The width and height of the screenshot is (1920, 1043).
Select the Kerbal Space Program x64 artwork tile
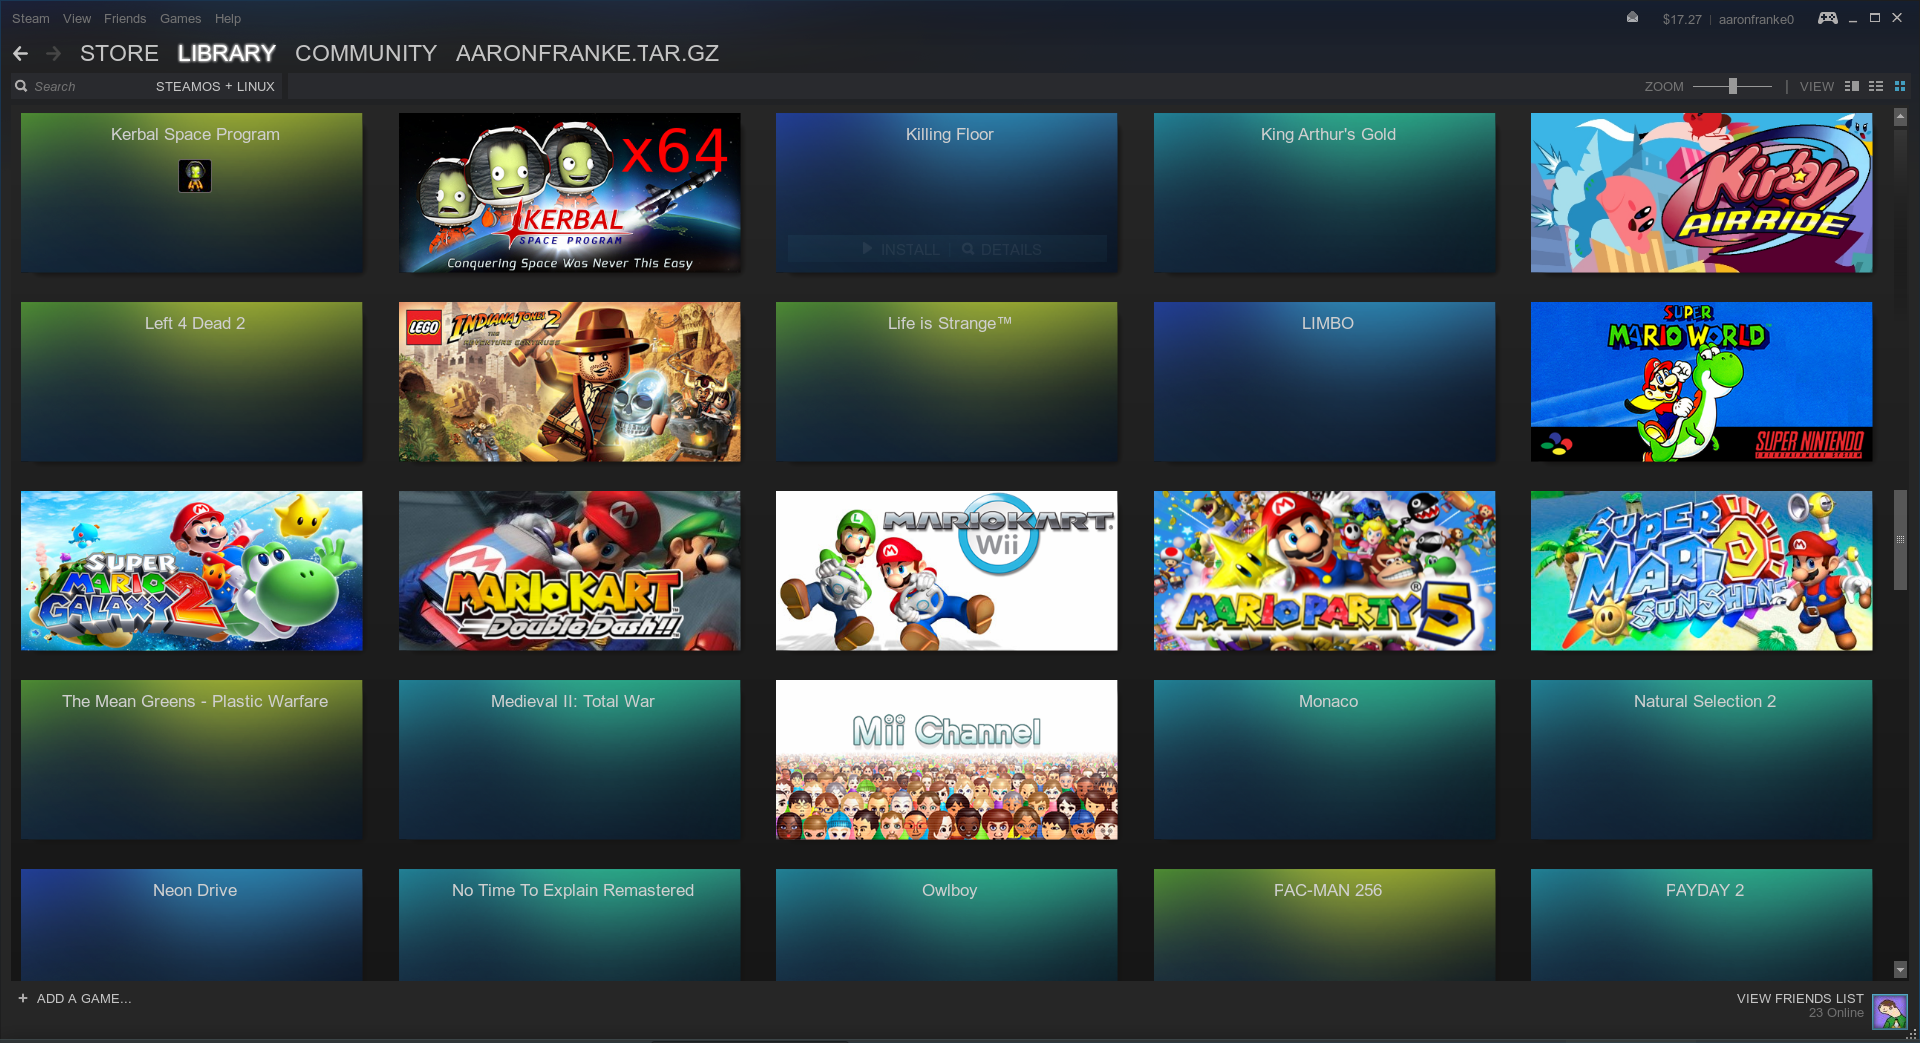click(570, 192)
